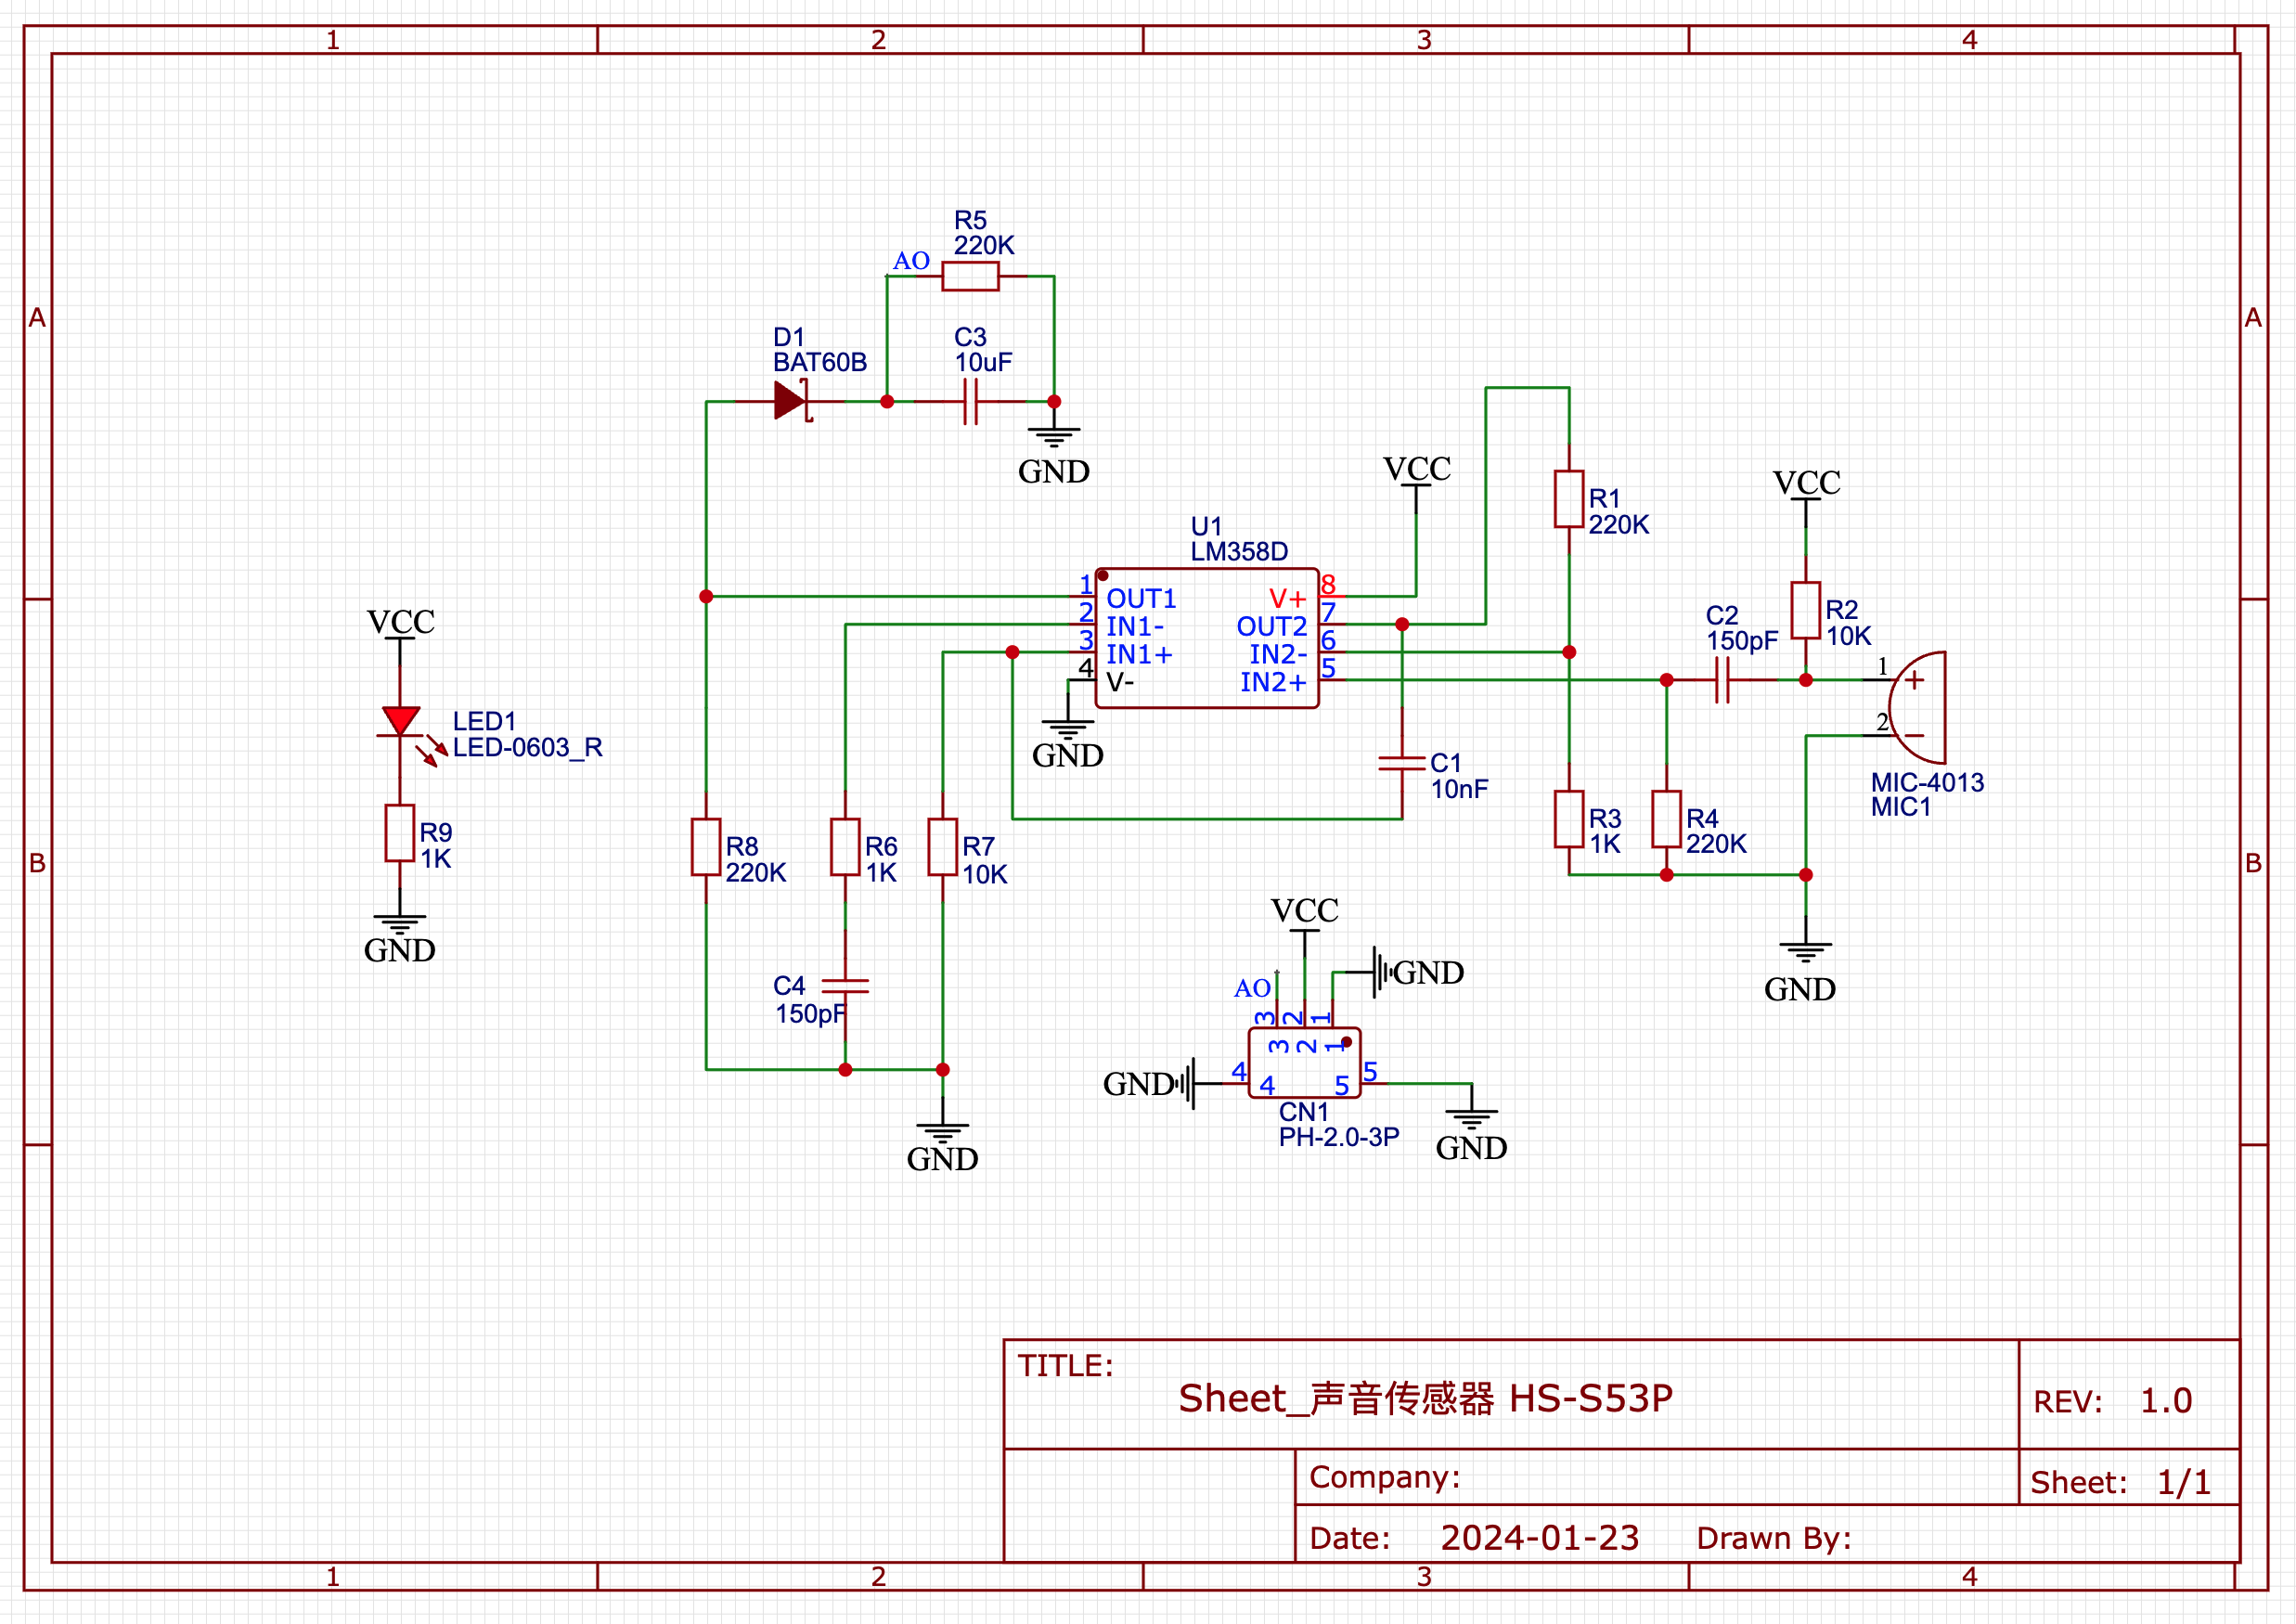Select the C1 10nF capacitor symbol
Viewport: 2296px width, 1624px height.
click(1402, 763)
